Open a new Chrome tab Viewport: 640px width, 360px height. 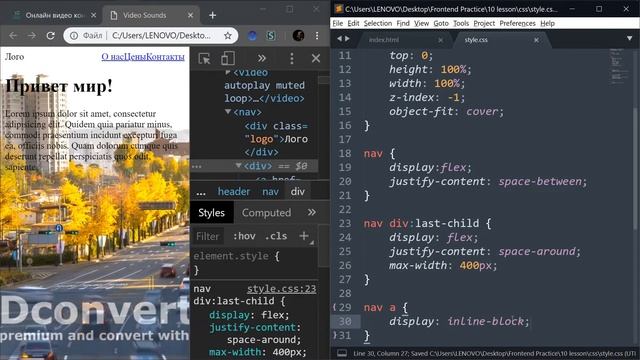click(212, 16)
